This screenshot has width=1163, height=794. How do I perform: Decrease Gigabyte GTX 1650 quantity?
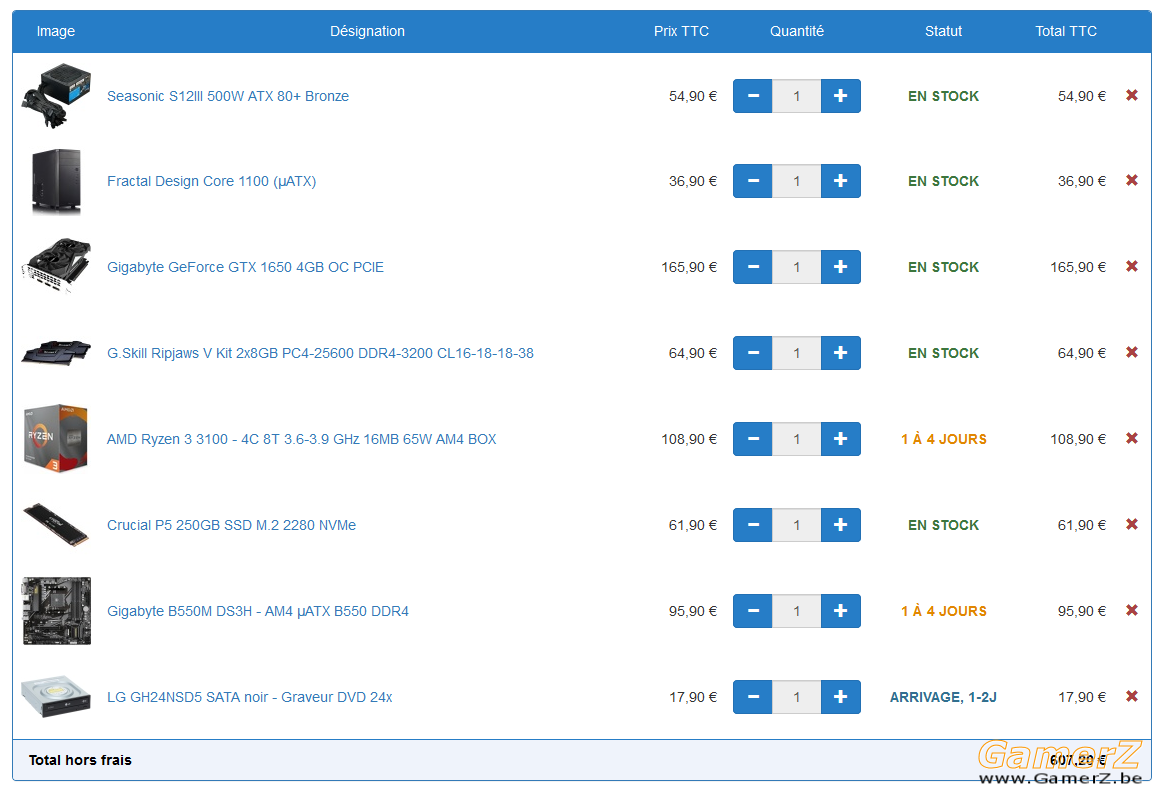pos(753,267)
